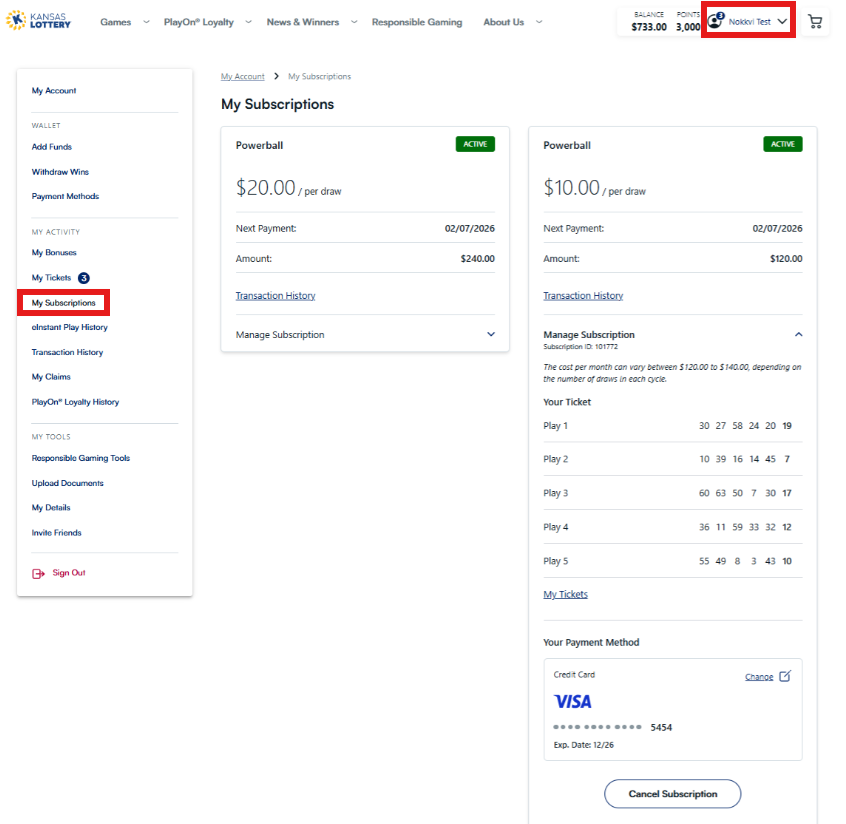Click card number ending 5454

(612, 727)
